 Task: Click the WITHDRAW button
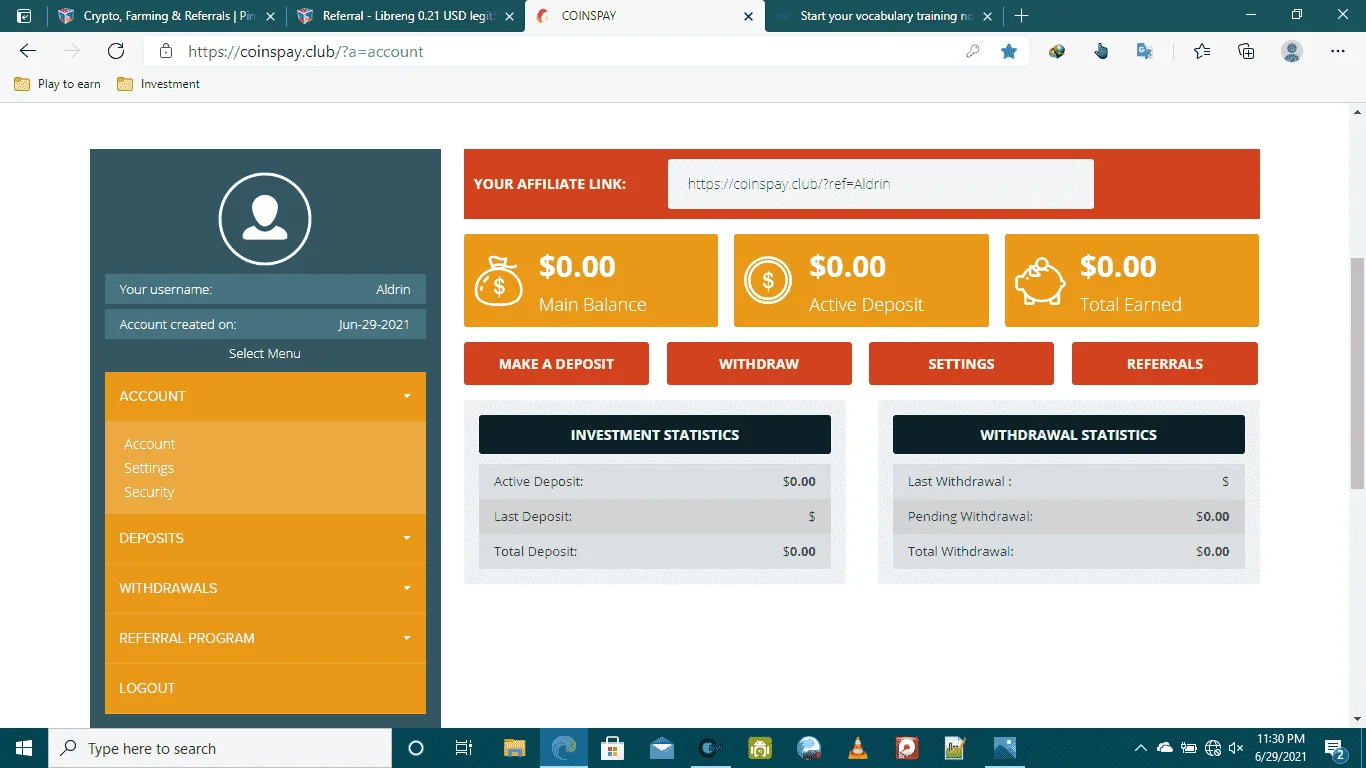tap(759, 364)
